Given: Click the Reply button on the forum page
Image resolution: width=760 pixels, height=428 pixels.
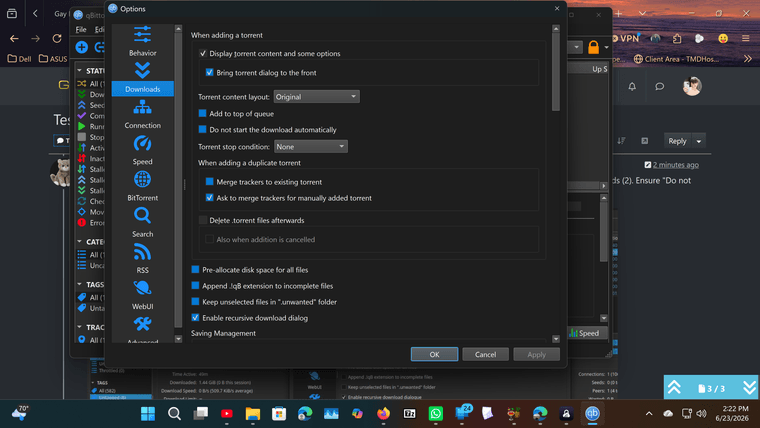Looking at the screenshot, I should pyautogui.click(x=677, y=141).
